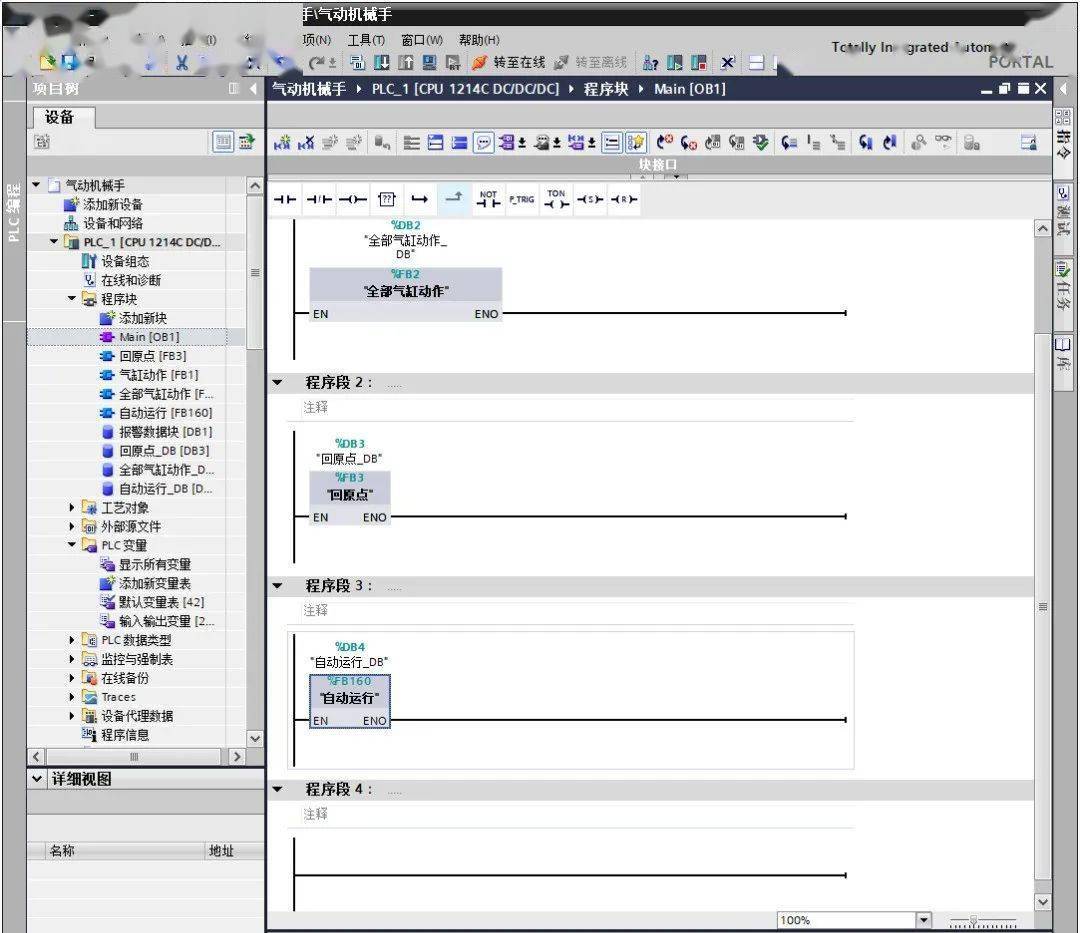Insert an output coil instruction
The height and width of the screenshot is (933, 1080).
pyautogui.click(x=353, y=200)
